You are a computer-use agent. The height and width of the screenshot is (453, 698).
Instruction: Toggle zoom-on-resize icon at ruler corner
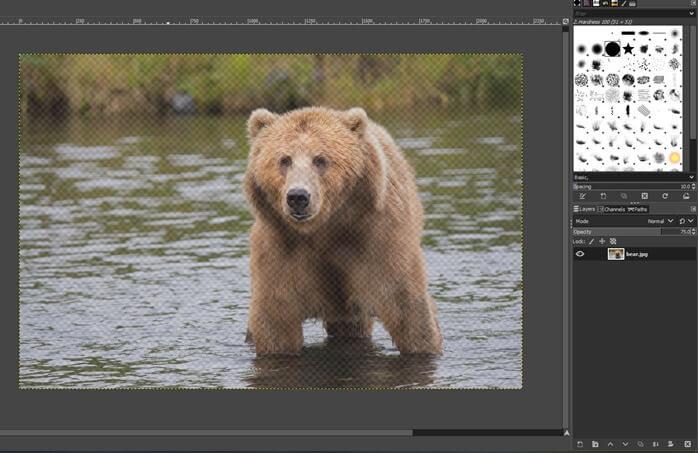(565, 21)
